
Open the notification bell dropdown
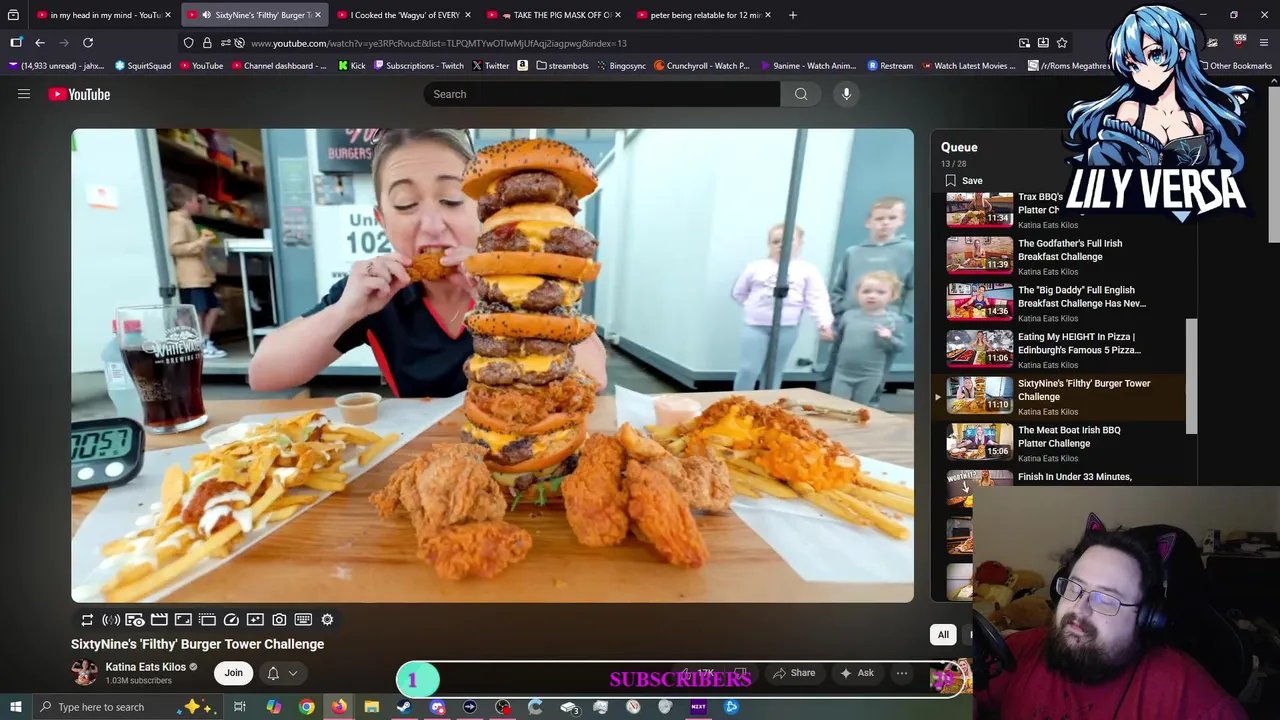pyautogui.click(x=282, y=673)
